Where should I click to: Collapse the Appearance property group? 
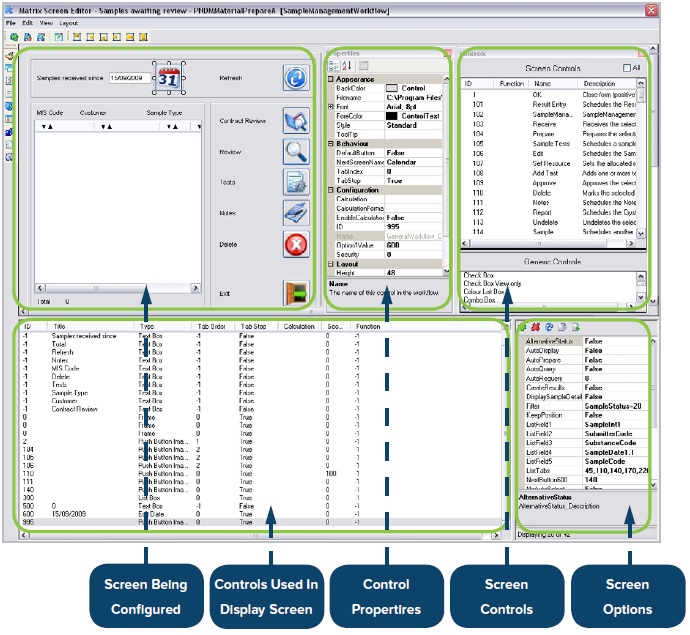click(330, 80)
